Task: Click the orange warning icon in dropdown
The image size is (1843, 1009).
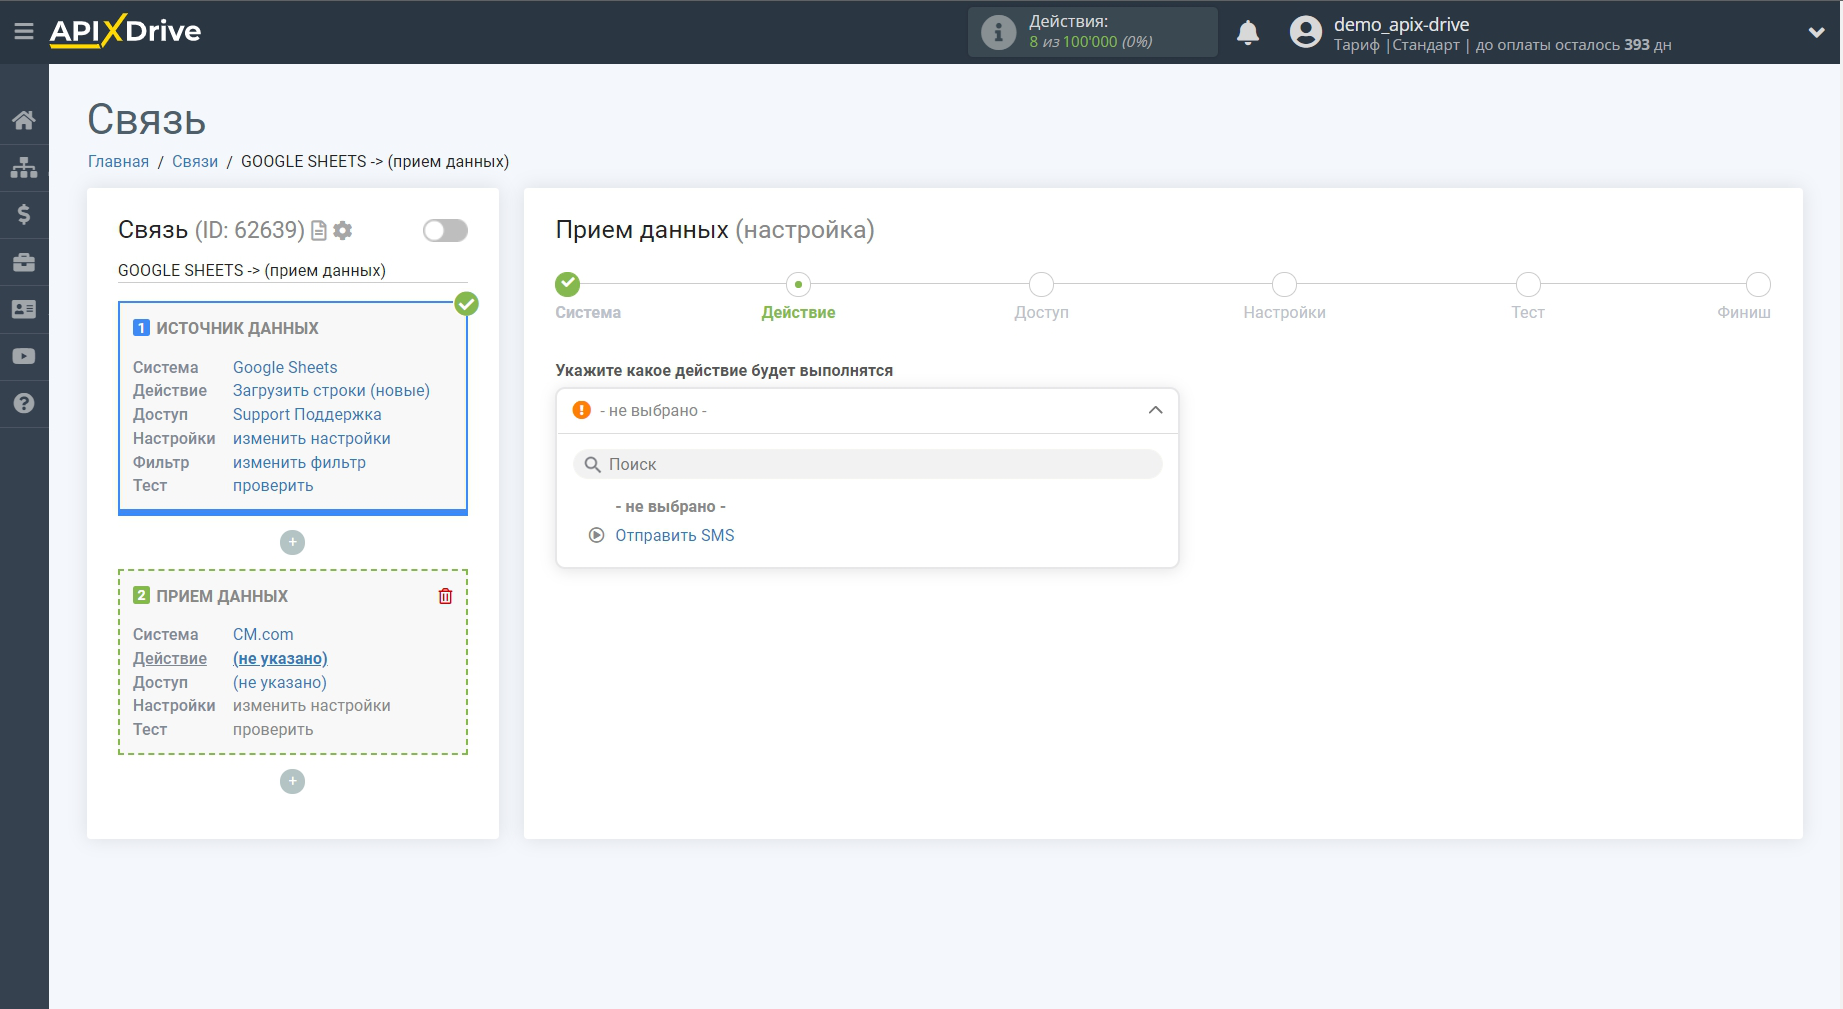Action: click(581, 410)
